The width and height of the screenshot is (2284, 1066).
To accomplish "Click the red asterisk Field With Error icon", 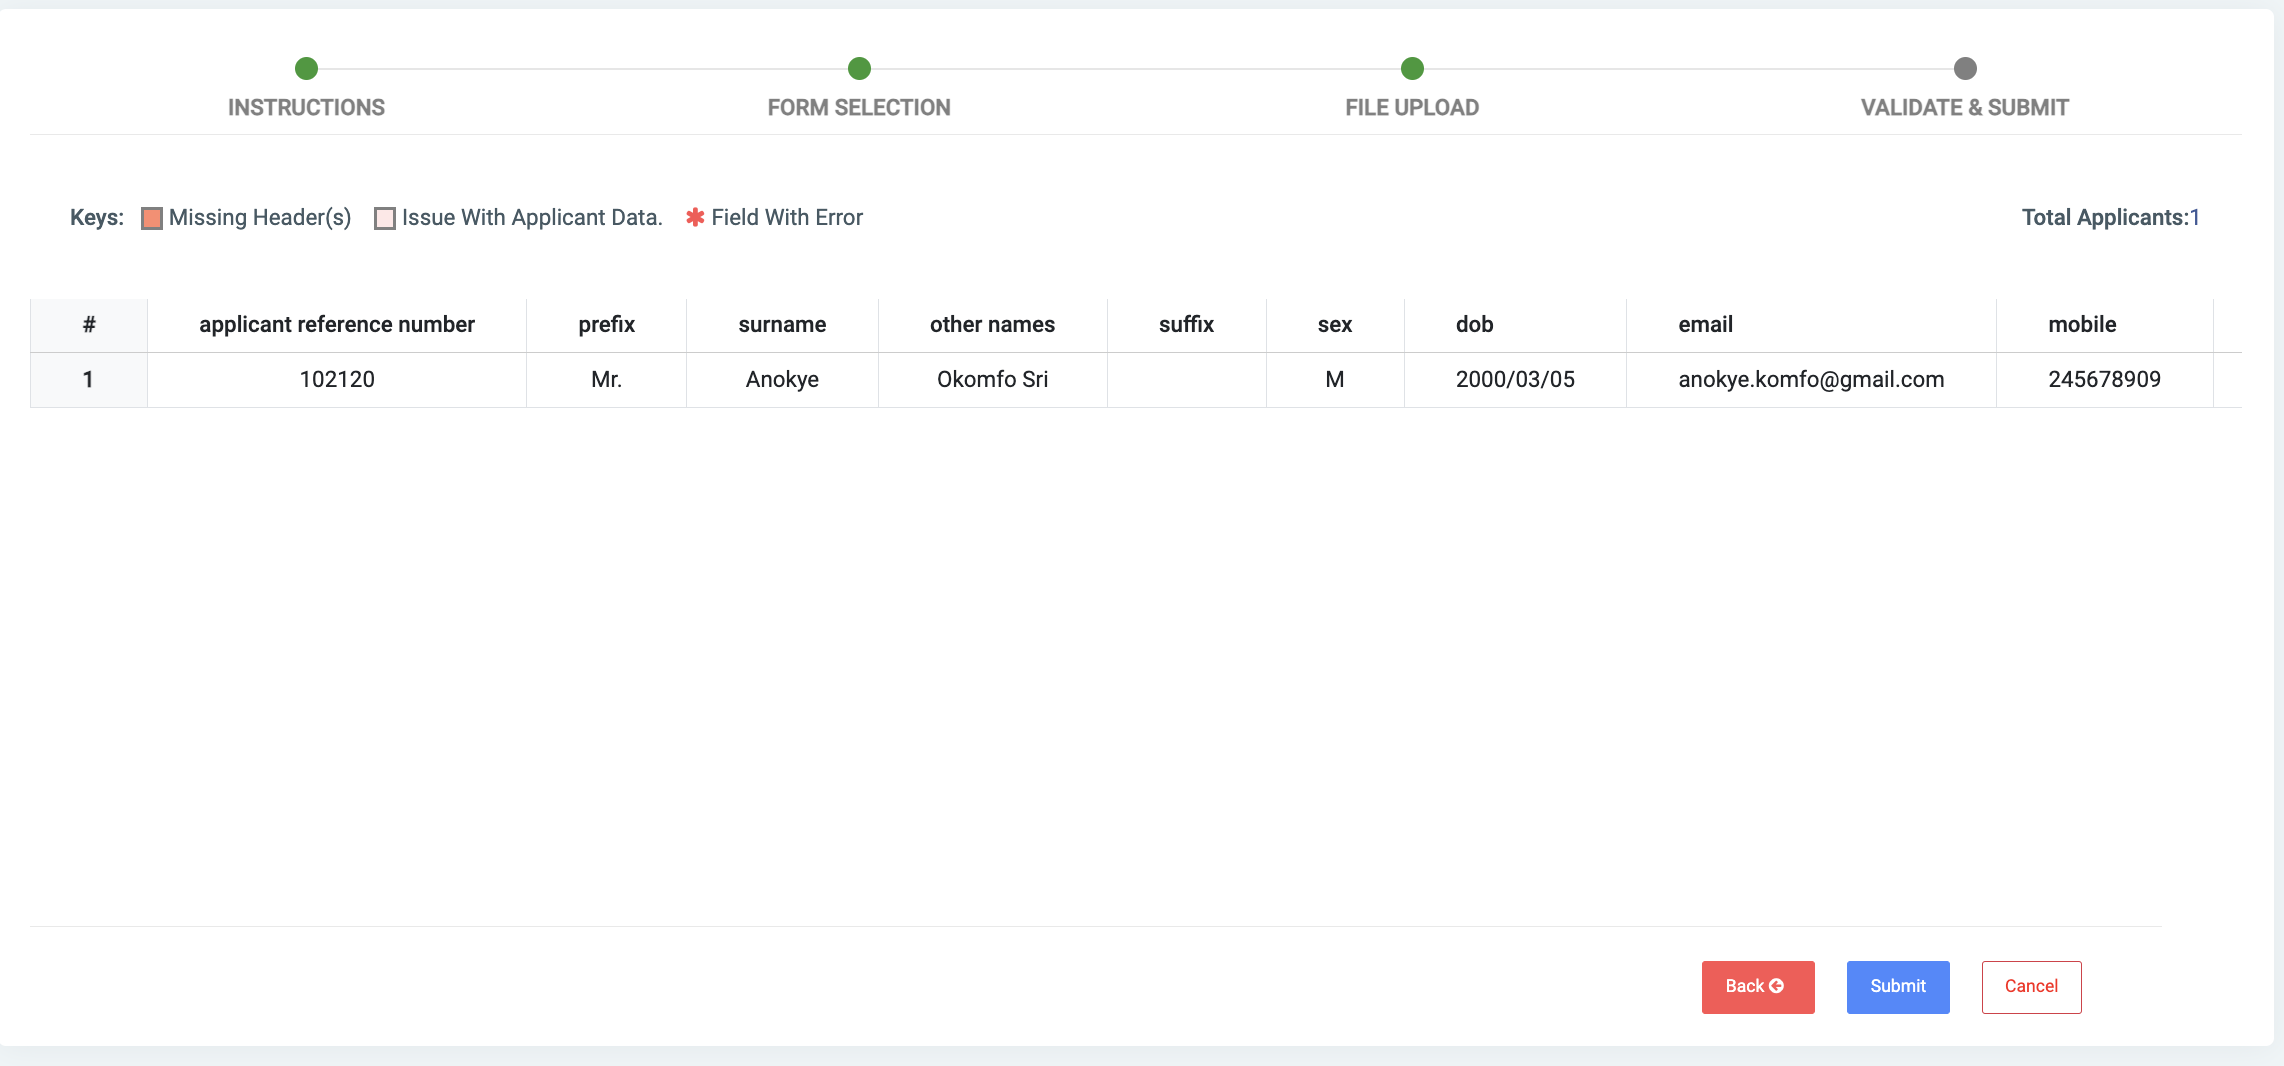I will click(x=695, y=217).
